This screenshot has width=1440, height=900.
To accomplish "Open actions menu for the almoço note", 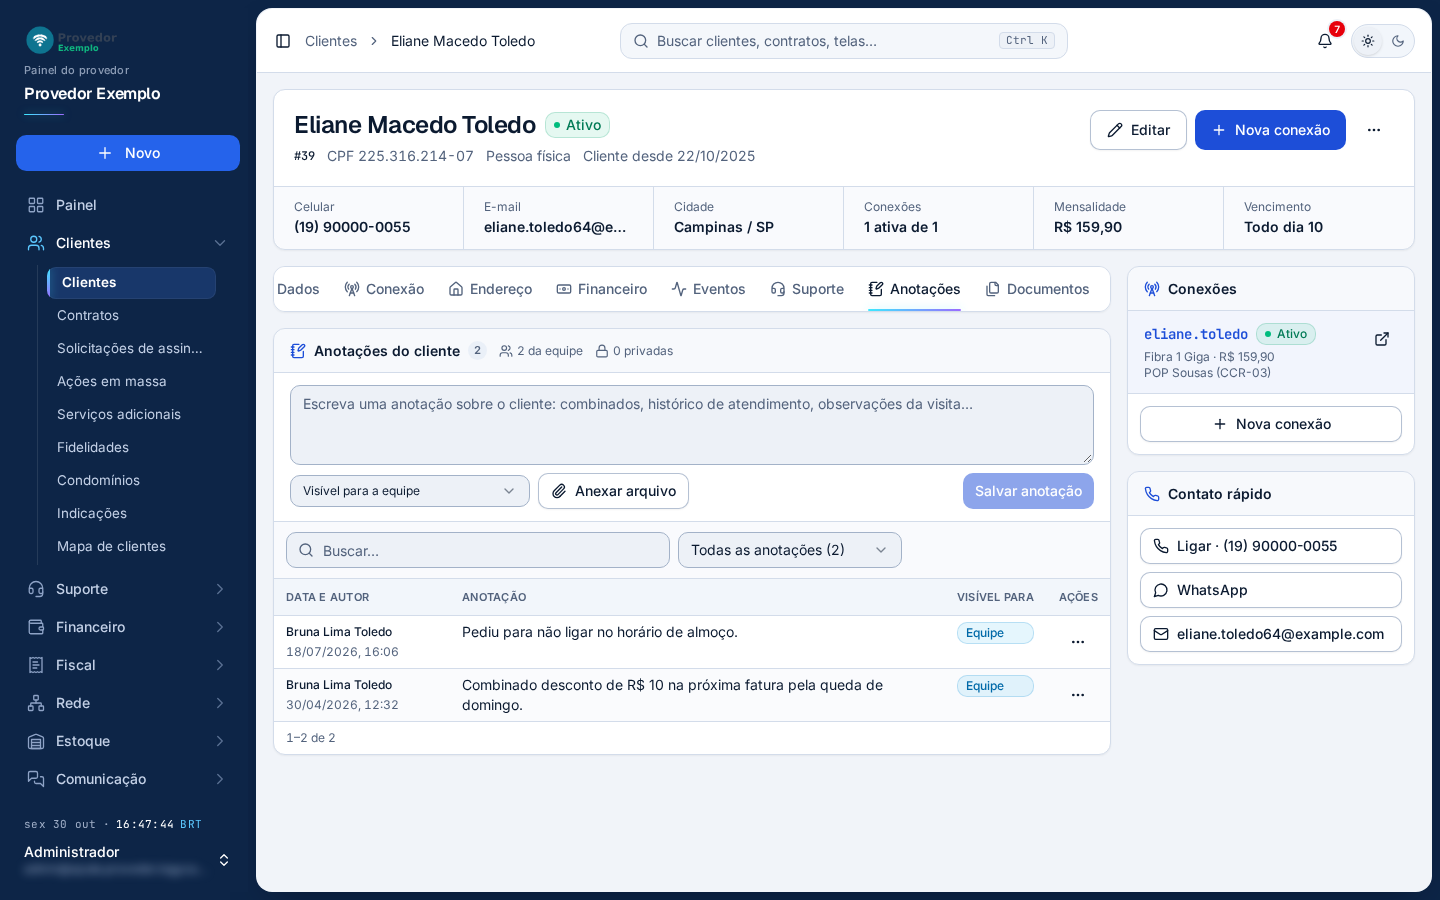I will (x=1078, y=642).
